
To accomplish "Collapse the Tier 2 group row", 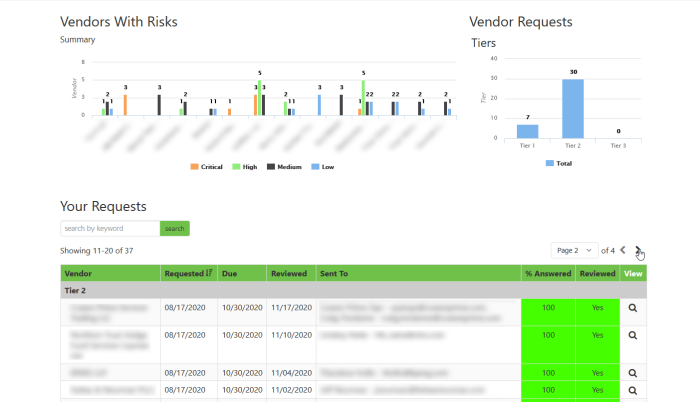I will (354, 290).
